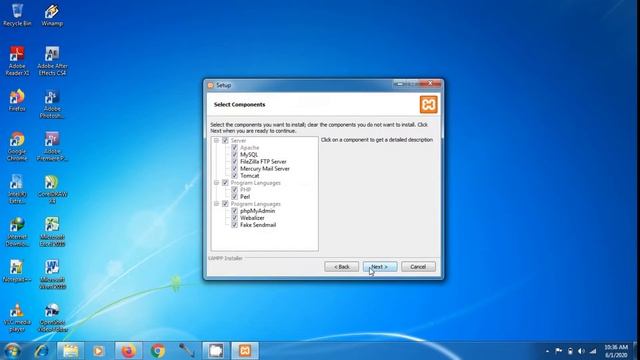Collapse the Program Languages group containing Perl
Screen dimensions: 640x360
(216, 183)
